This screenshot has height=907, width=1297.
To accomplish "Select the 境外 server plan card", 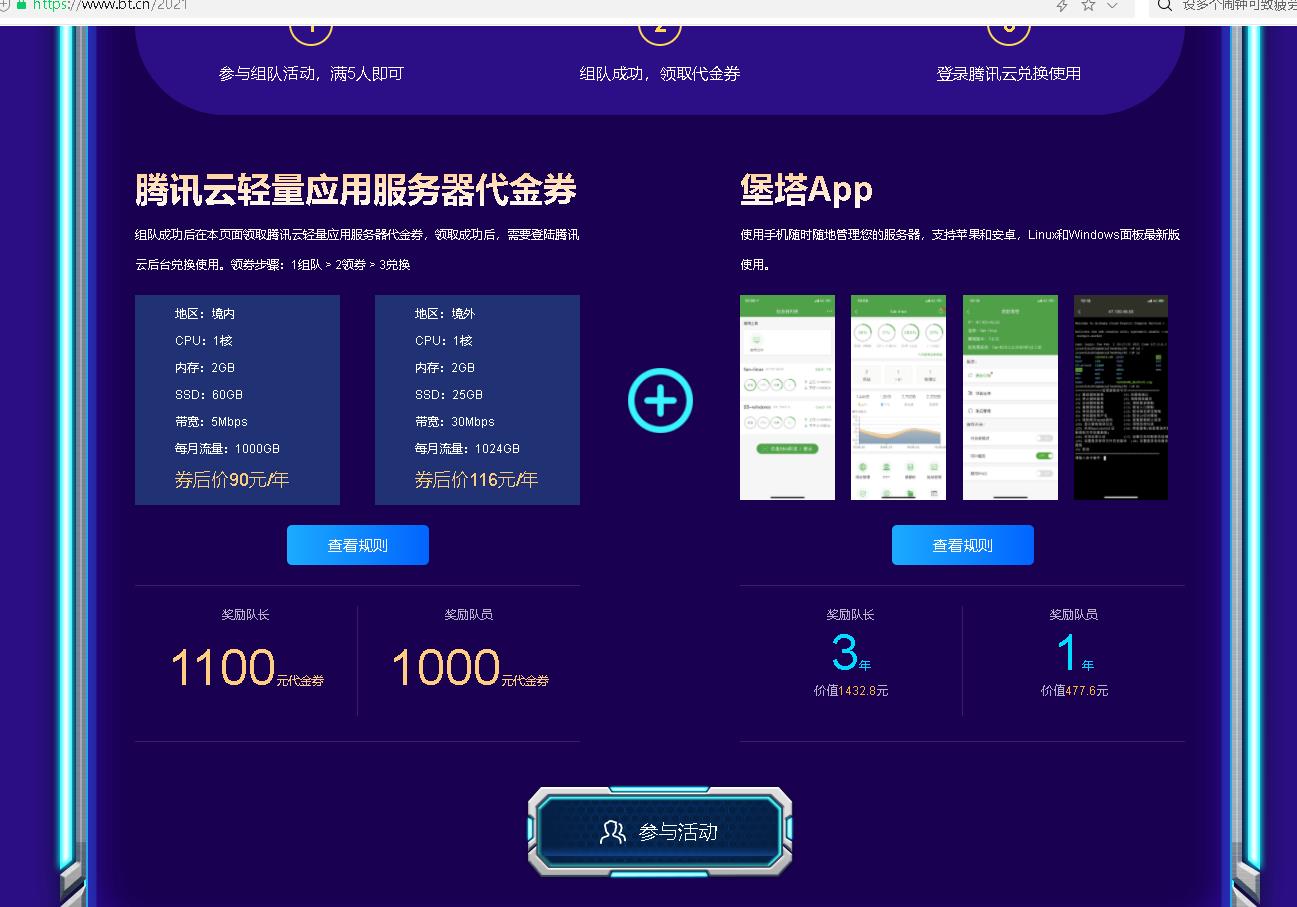I will (477, 399).
